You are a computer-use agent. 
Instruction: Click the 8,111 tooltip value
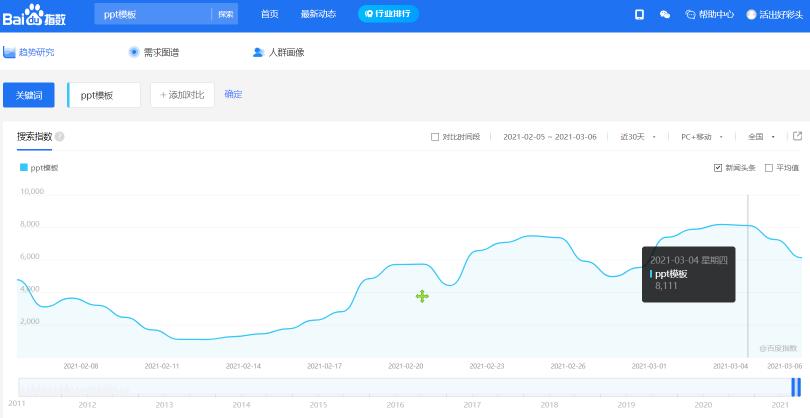click(666, 285)
